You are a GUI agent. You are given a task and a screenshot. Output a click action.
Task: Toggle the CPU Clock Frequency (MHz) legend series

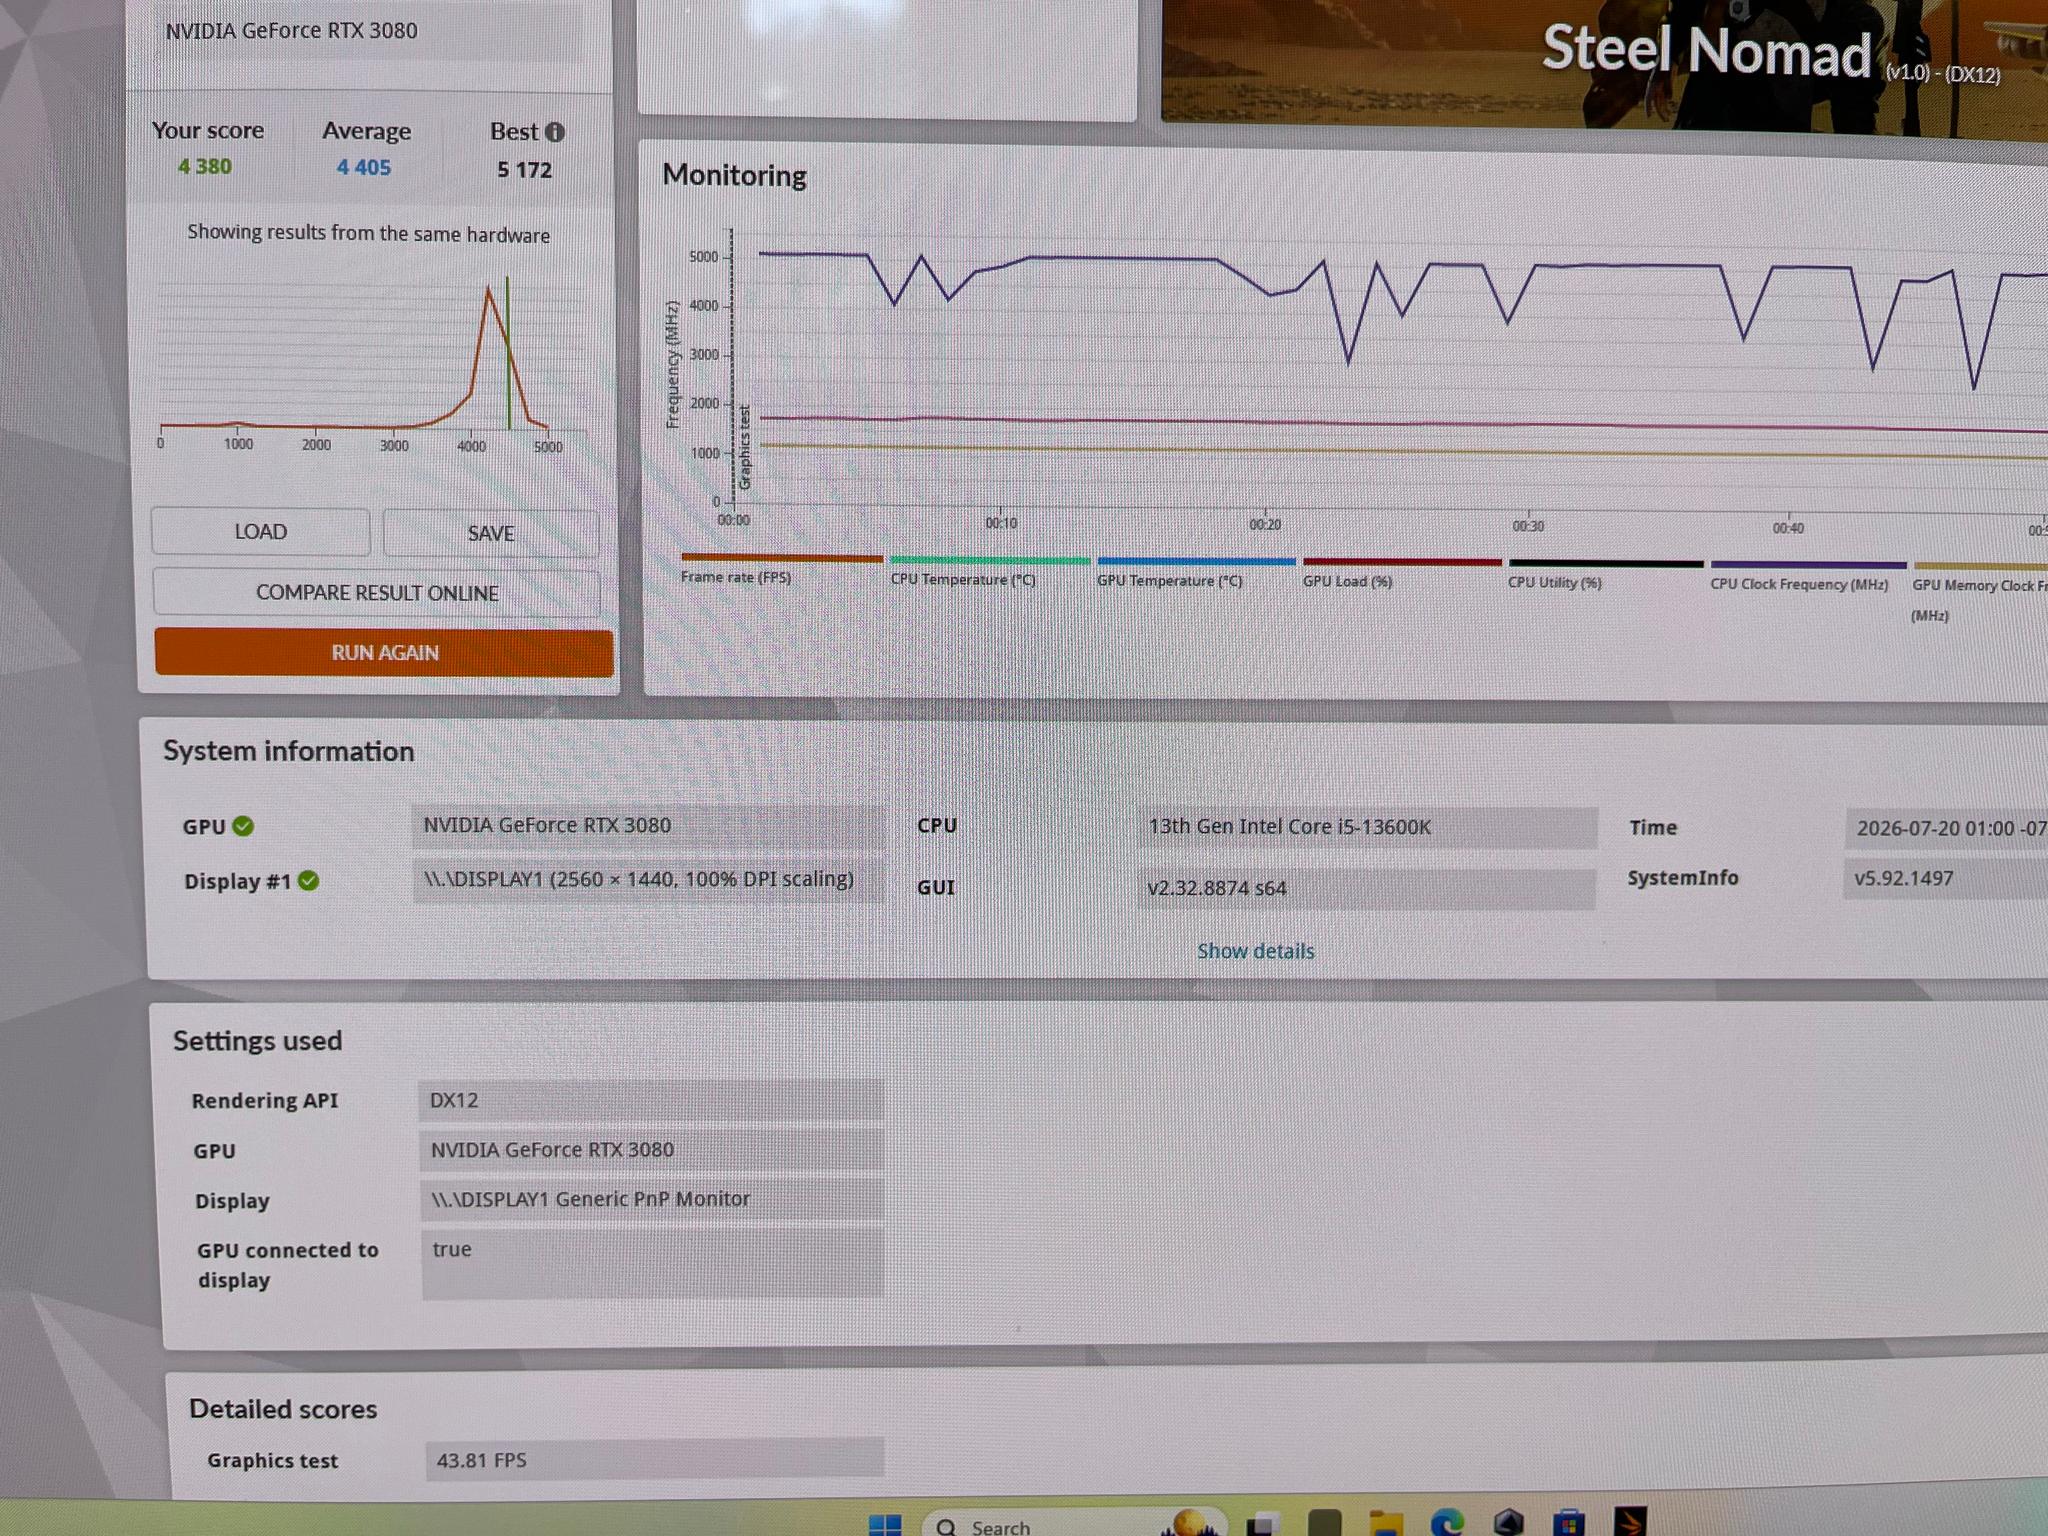1808,575
